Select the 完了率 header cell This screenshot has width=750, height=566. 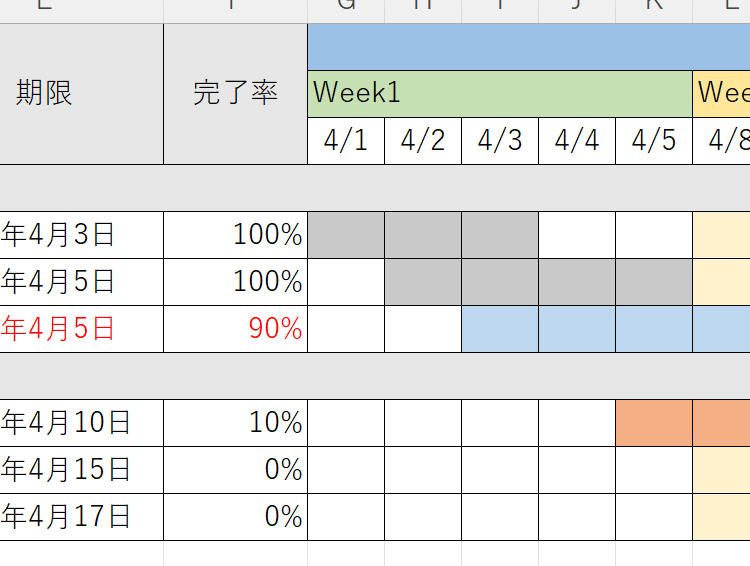pyautogui.click(x=235, y=94)
